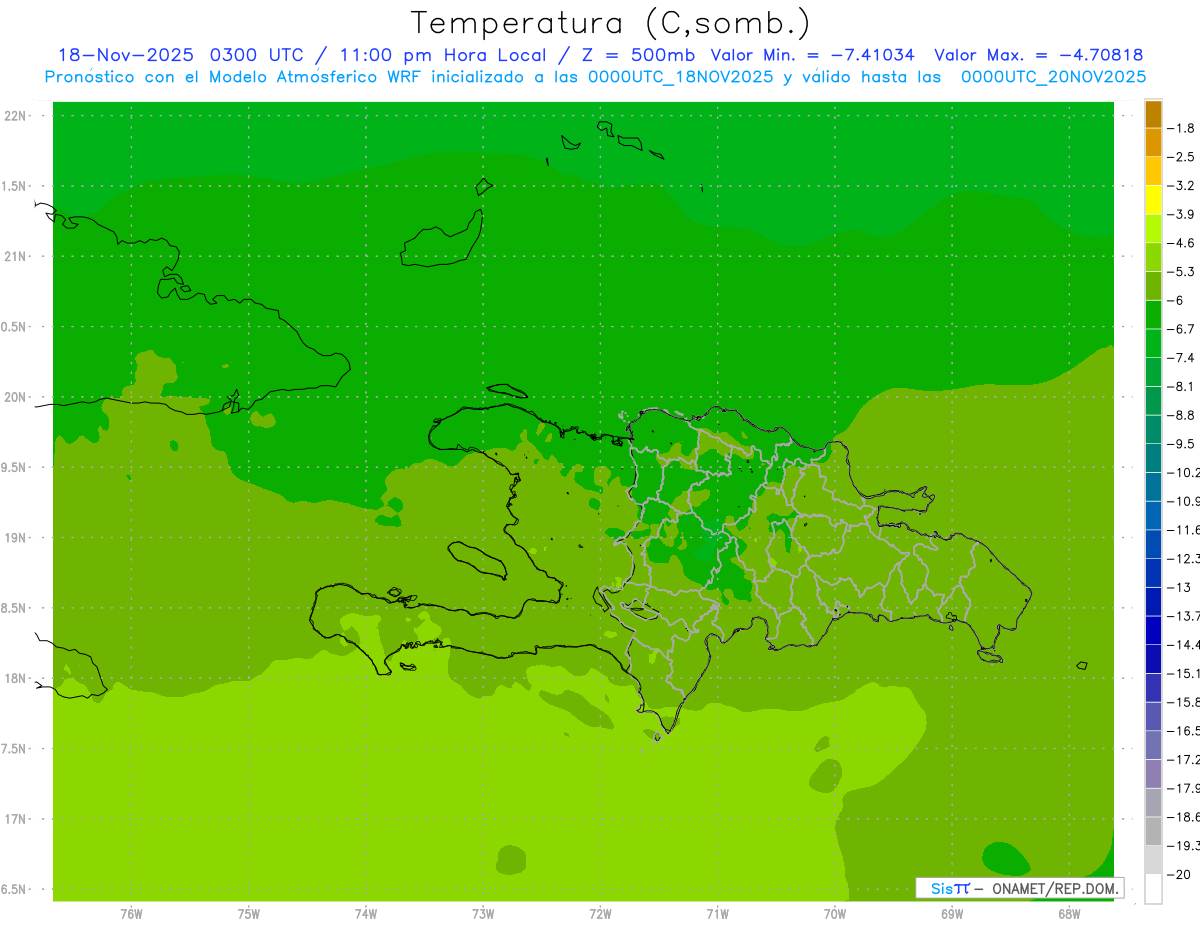Click the legend value "-6.7"
1200x927 pixels.
tap(1182, 329)
